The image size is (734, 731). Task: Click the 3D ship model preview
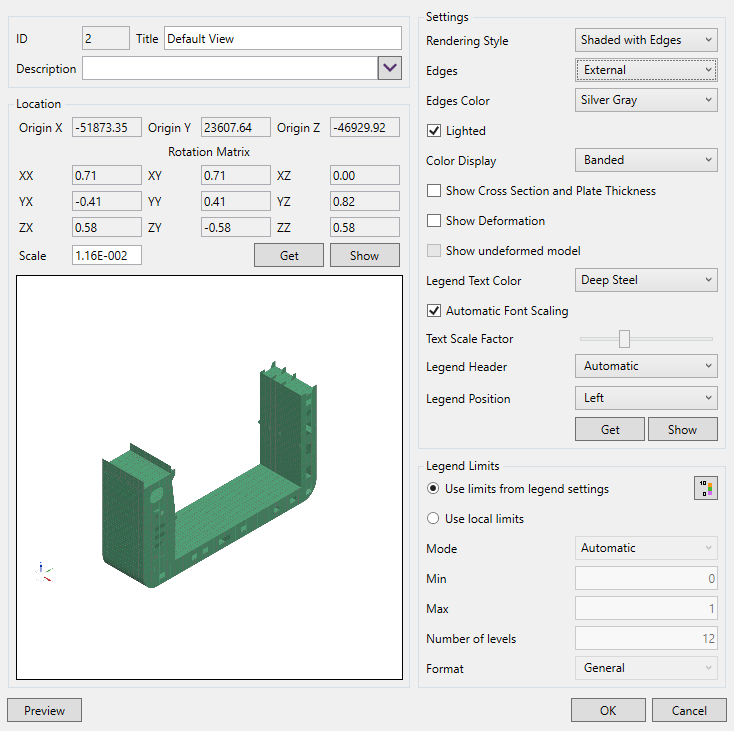tap(210, 470)
